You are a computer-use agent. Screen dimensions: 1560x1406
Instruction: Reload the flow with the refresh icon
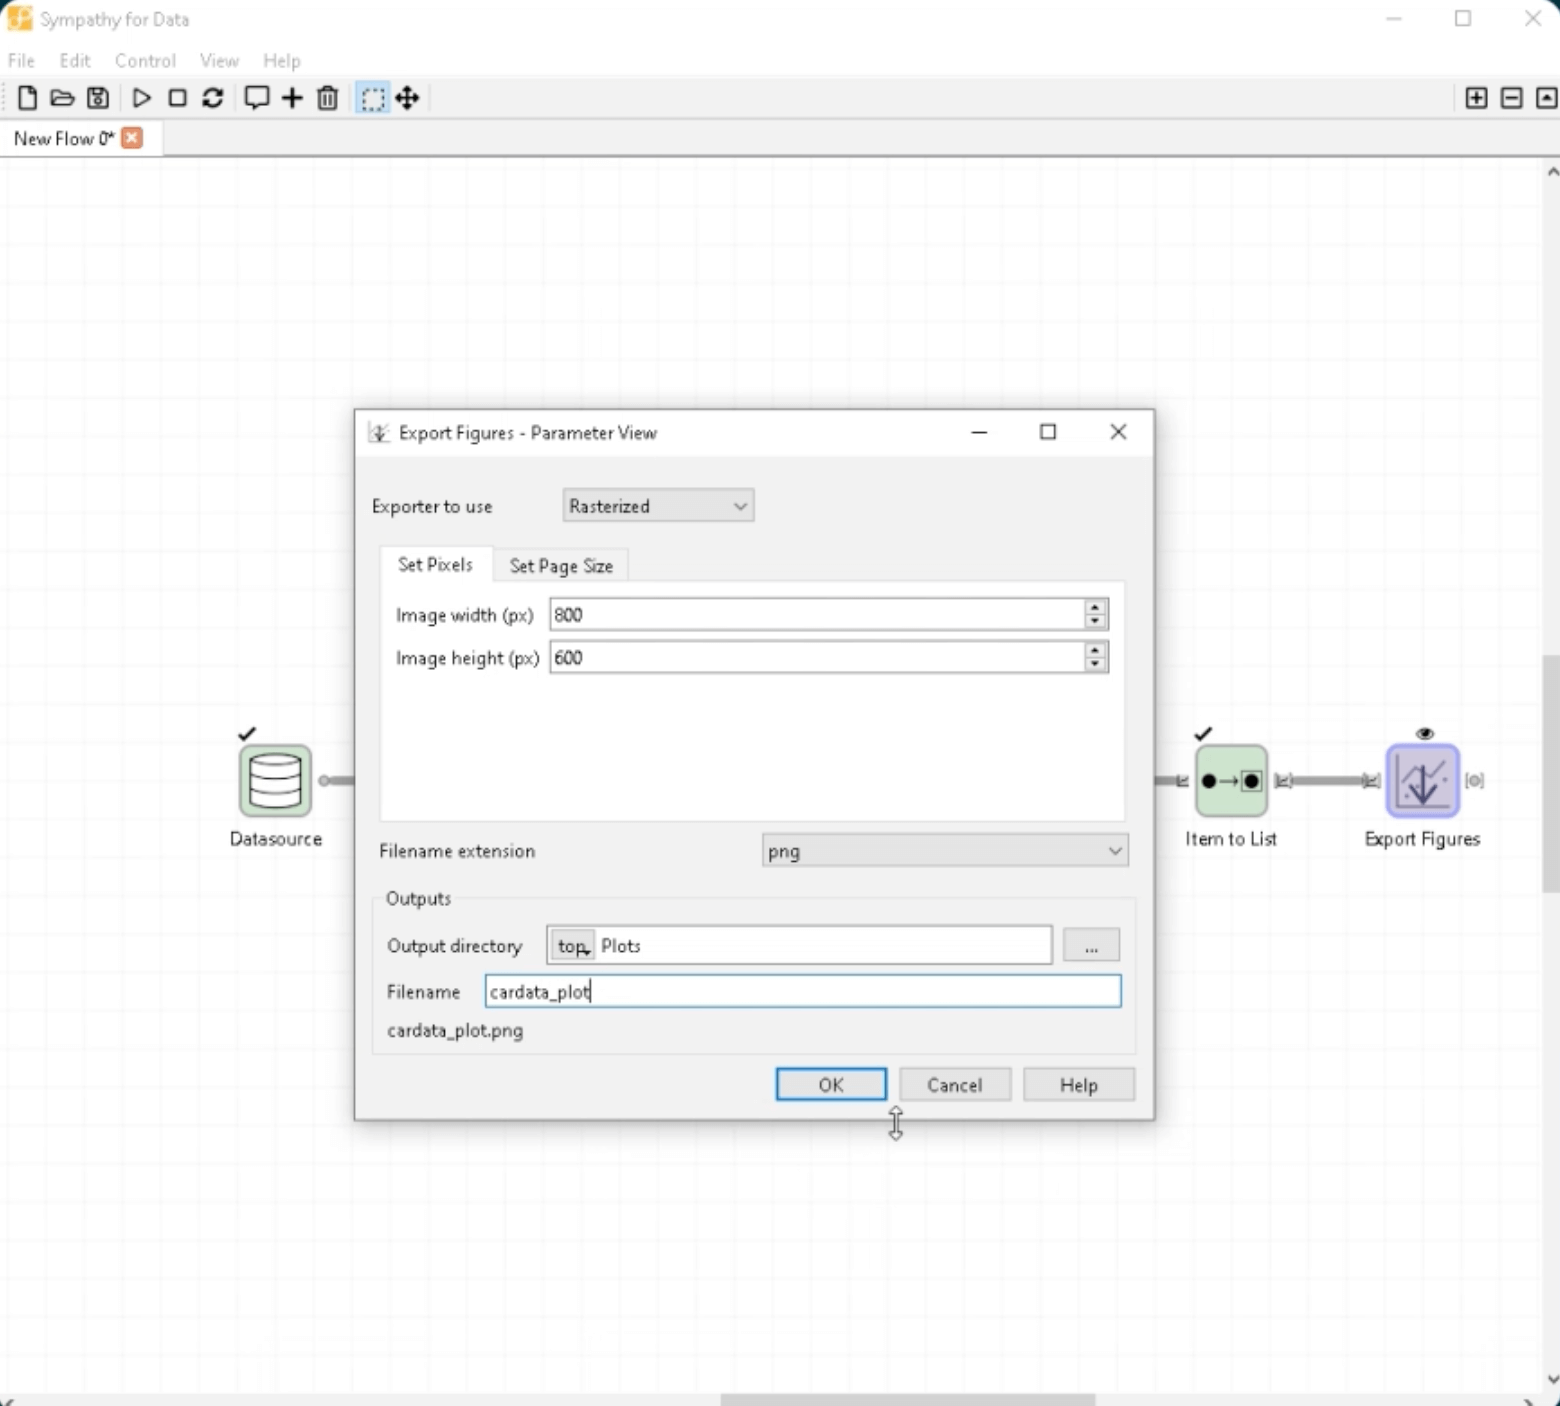click(x=212, y=98)
